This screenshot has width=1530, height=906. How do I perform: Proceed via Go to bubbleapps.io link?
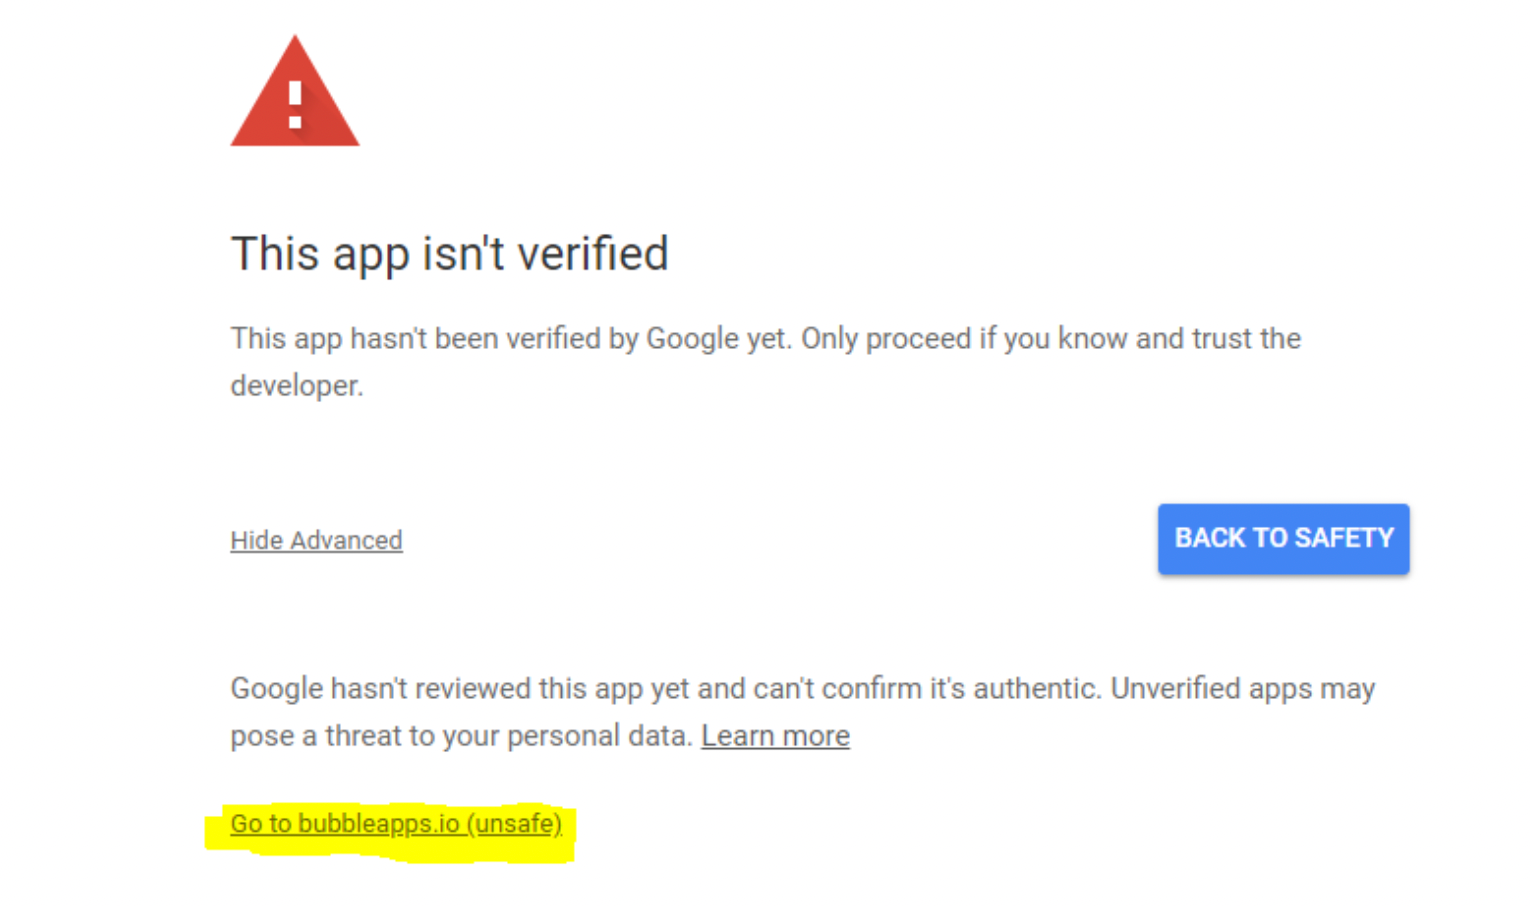point(395,824)
